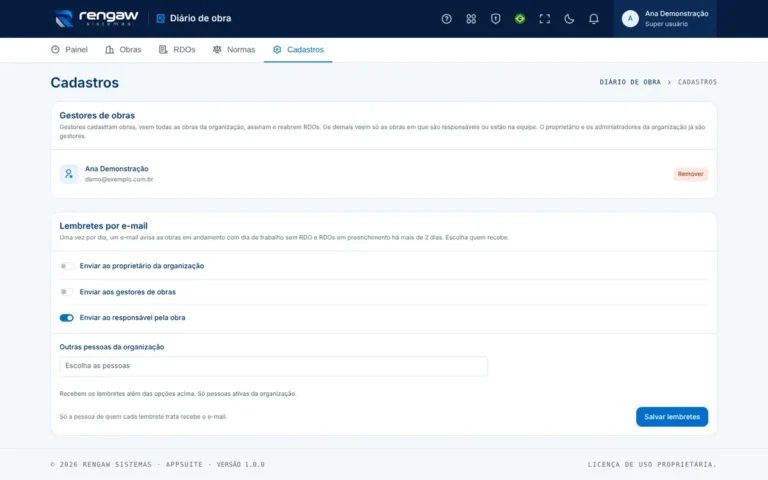Click the Cadastros page title
Screen dimensions: 768x480
pyautogui.click(x=85, y=82)
